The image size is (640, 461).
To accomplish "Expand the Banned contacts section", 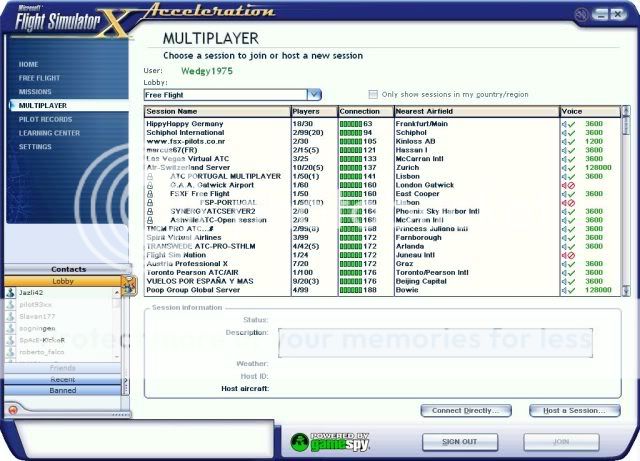I will tap(62, 391).
